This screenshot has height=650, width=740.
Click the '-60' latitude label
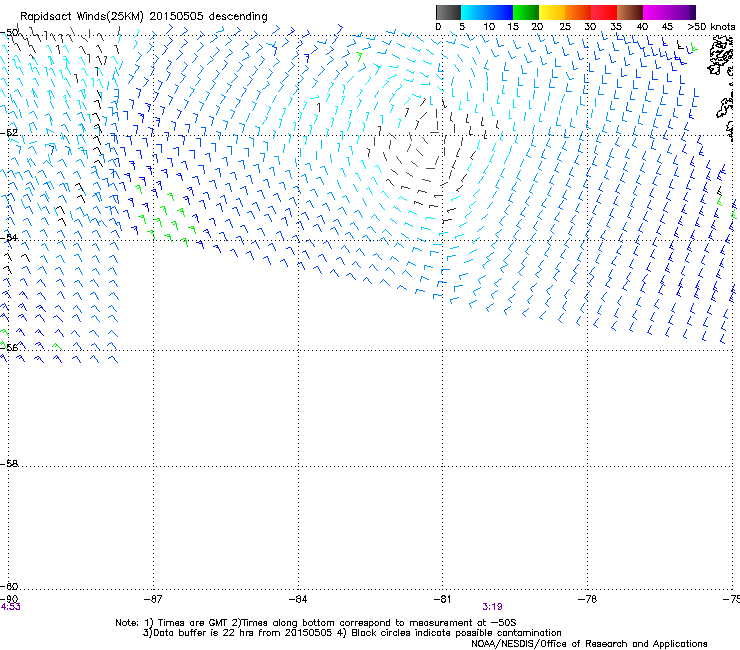[9, 586]
